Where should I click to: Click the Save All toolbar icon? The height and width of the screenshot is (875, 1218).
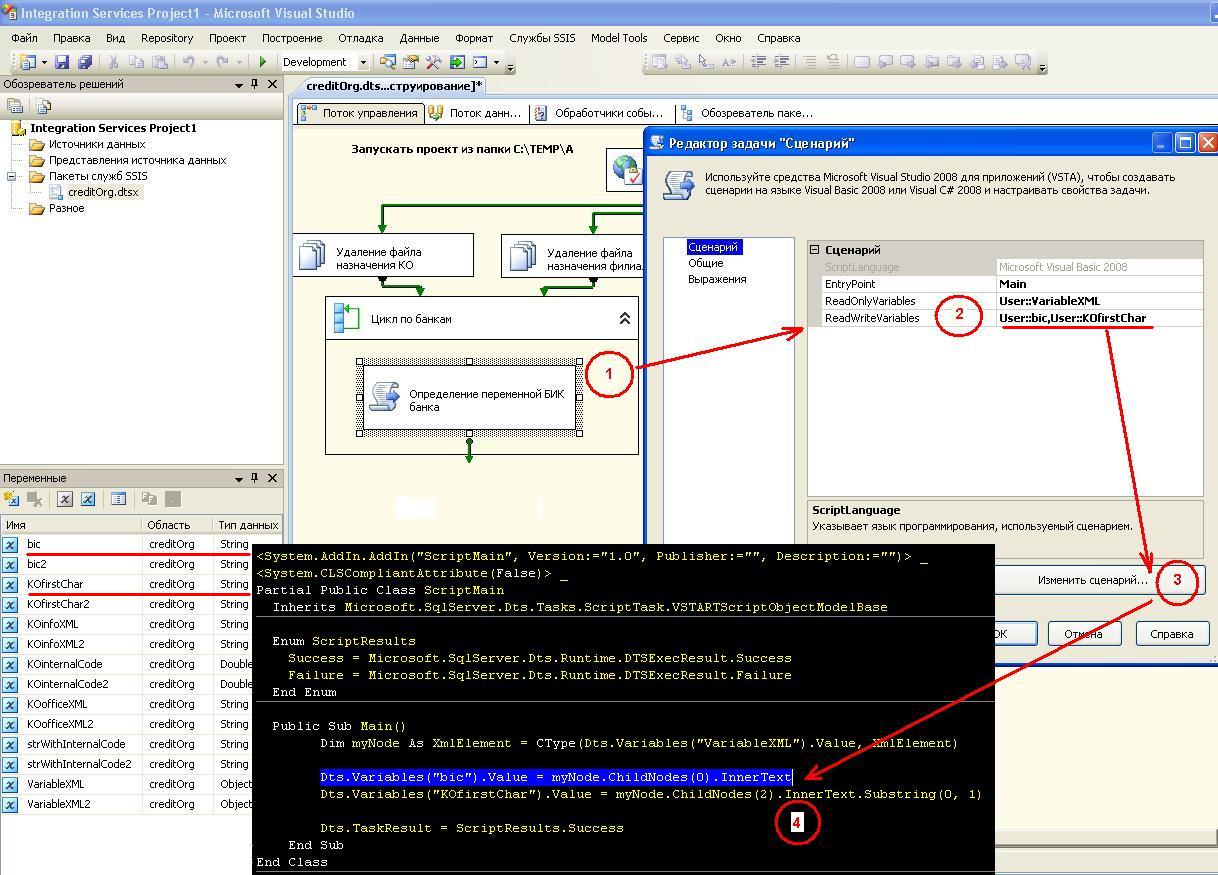[x=85, y=62]
